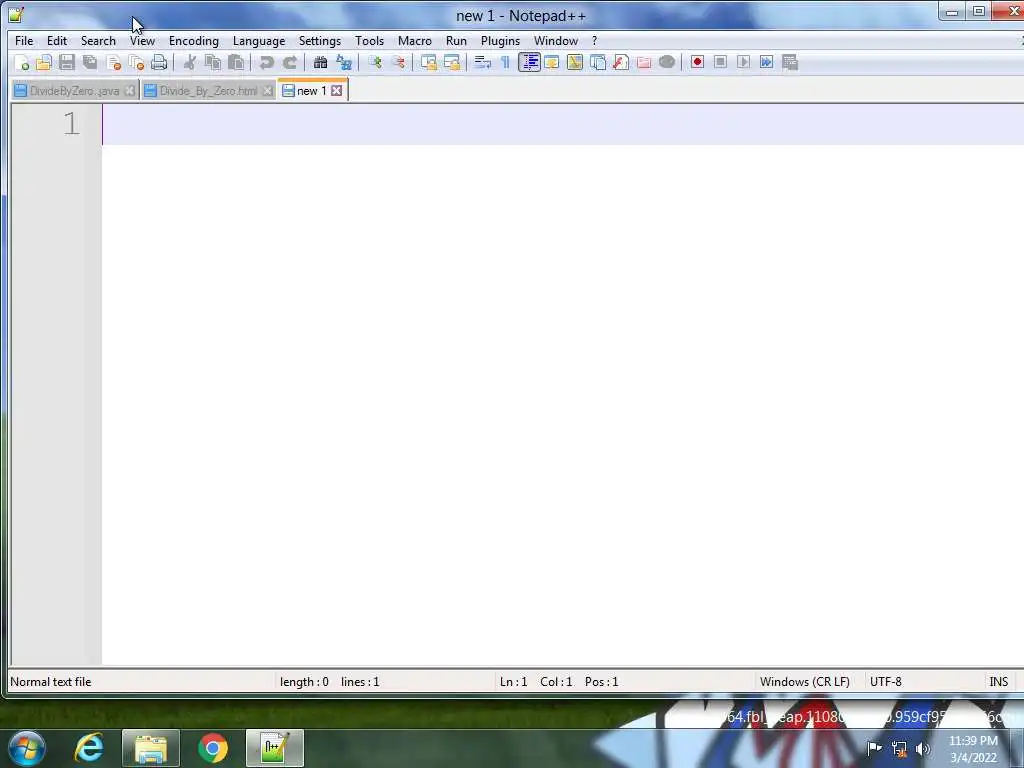Click the Undo arrow icon
Viewport: 1024px width, 768px height.
click(266, 63)
